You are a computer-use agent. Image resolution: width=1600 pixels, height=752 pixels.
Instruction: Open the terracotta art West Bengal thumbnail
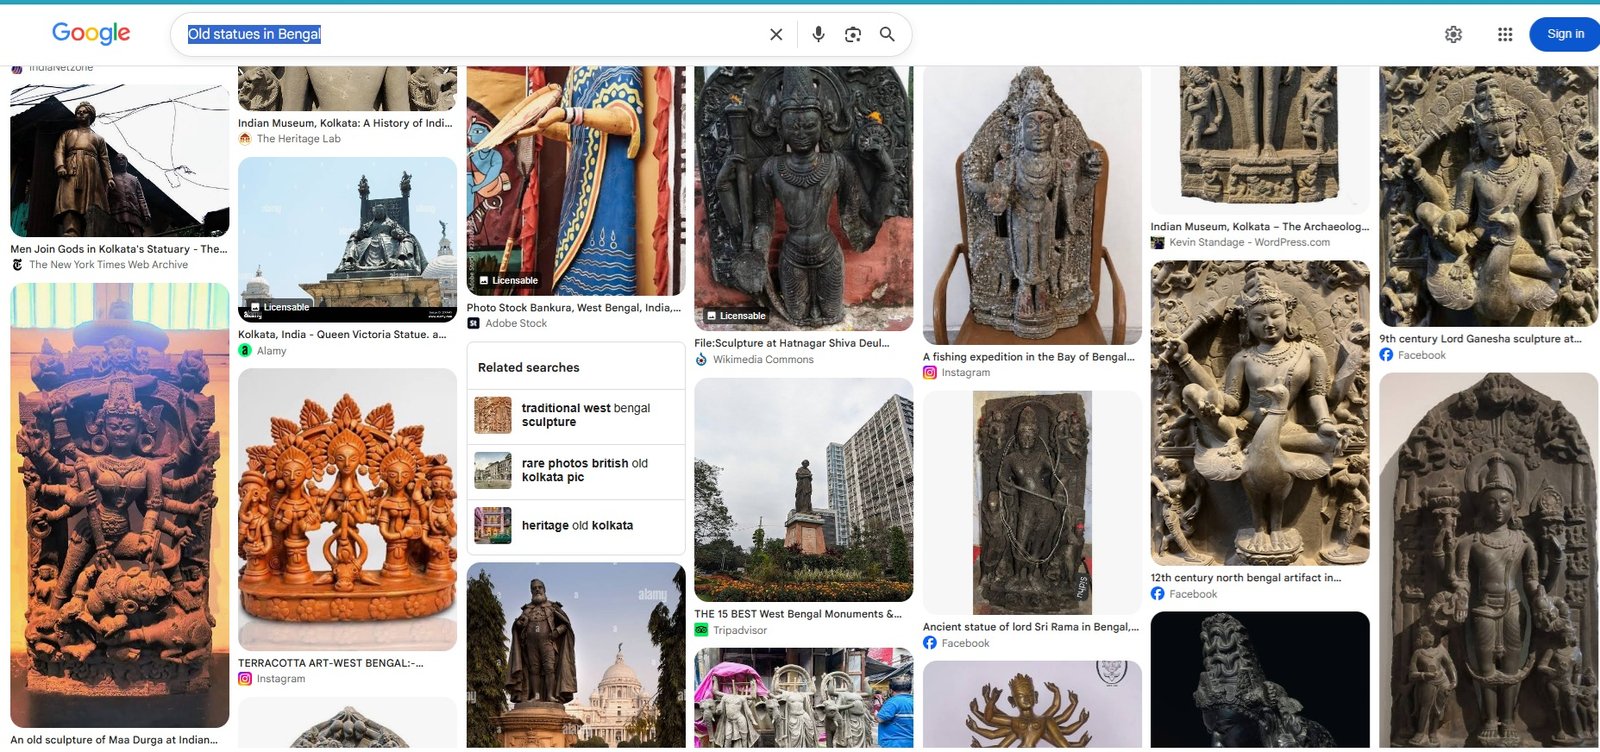tap(347, 510)
